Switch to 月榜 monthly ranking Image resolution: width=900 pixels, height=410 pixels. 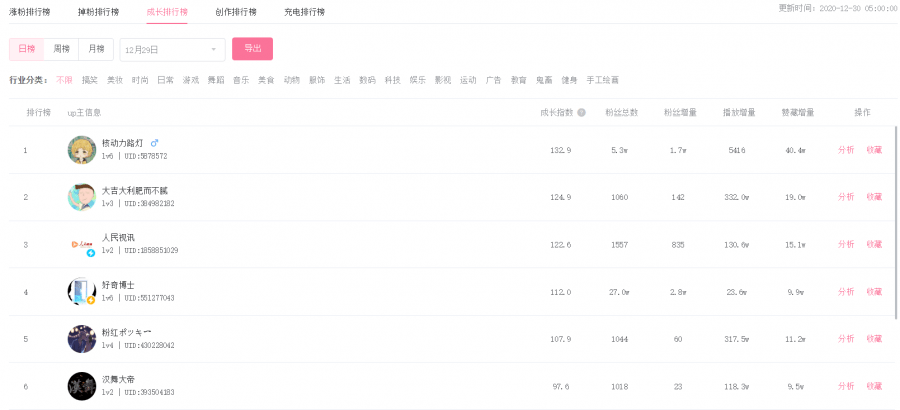point(96,49)
